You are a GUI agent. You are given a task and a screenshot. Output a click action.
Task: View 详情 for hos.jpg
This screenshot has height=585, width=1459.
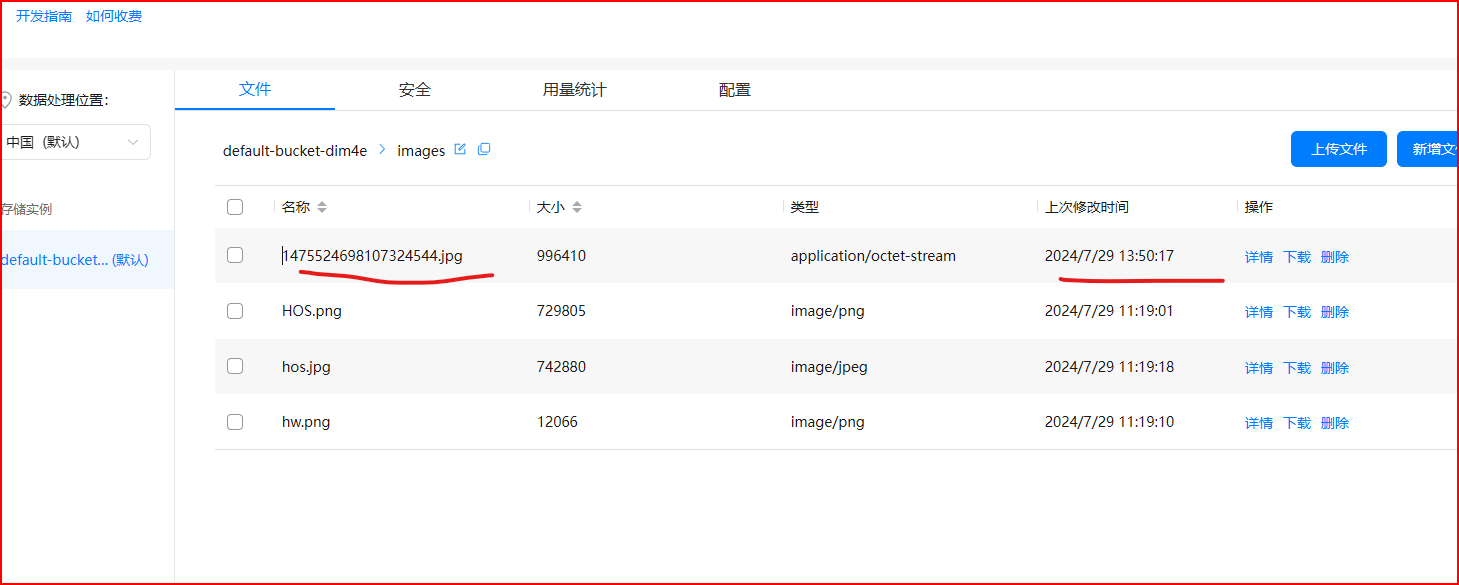pyautogui.click(x=1259, y=368)
